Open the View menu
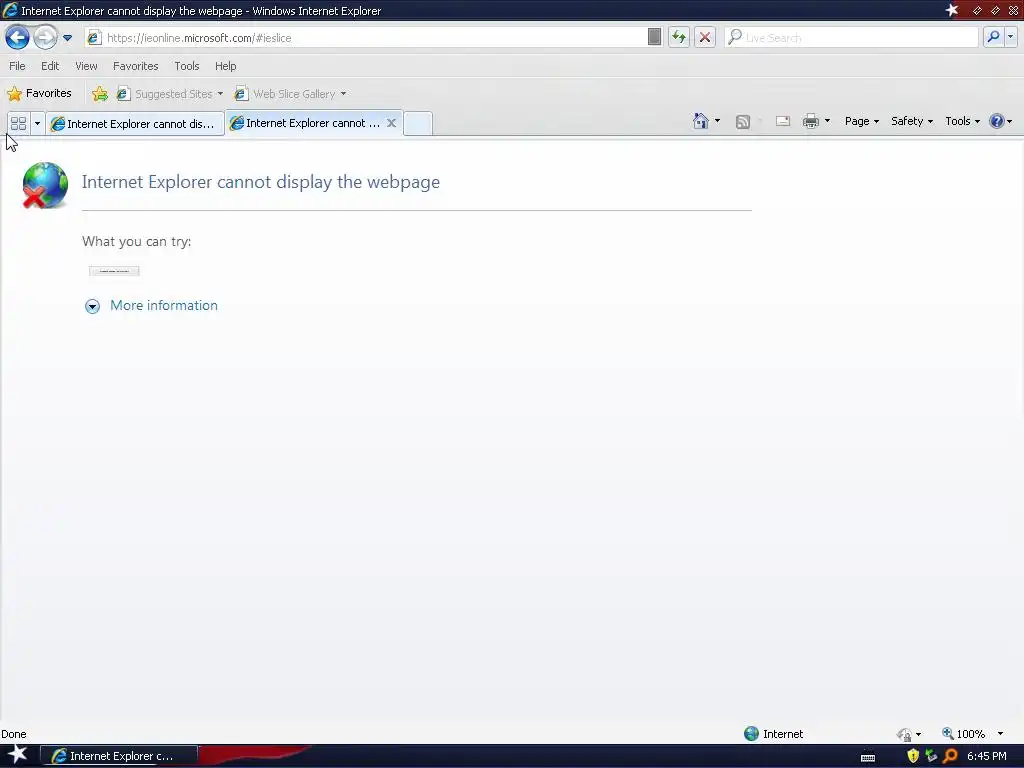Screen dimensions: 1024x768 click(86, 66)
